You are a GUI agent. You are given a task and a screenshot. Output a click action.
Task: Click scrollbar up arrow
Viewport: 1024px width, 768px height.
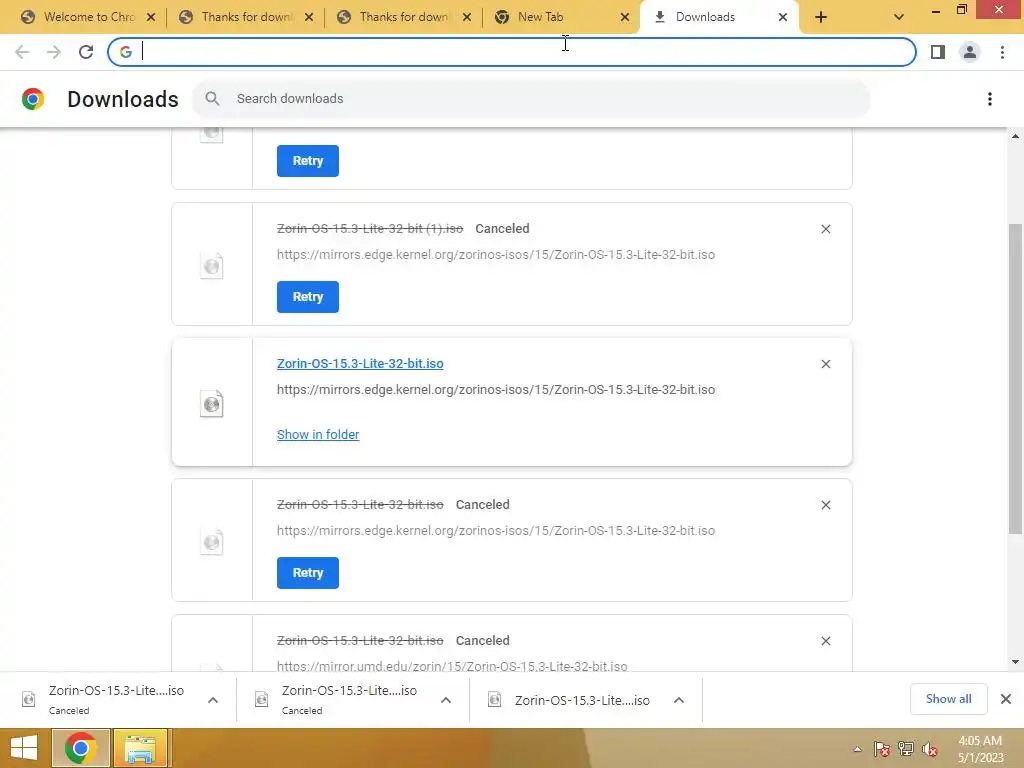click(1015, 136)
